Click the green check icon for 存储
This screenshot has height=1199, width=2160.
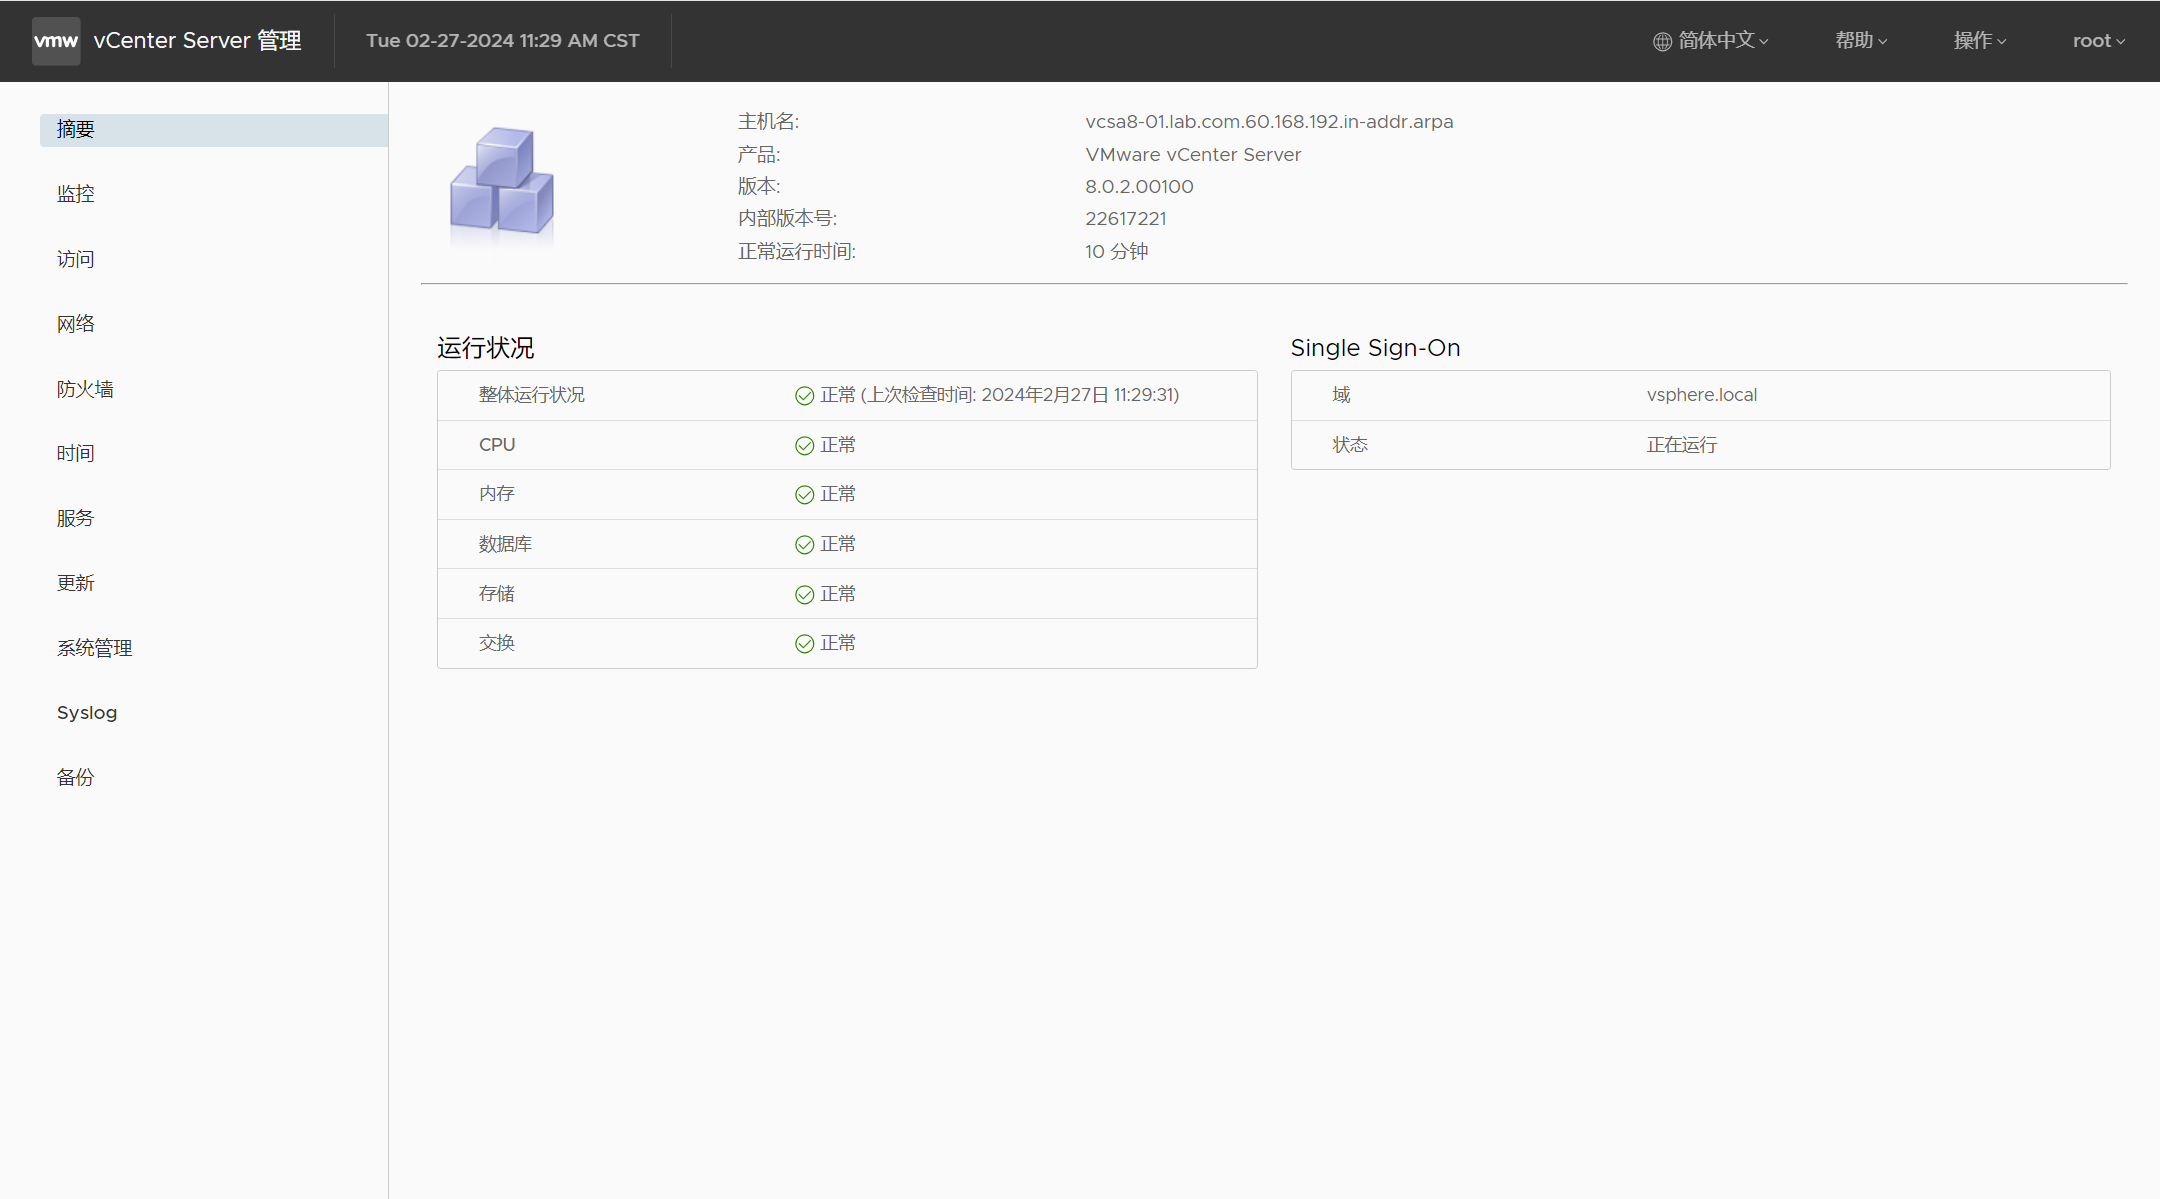(804, 594)
